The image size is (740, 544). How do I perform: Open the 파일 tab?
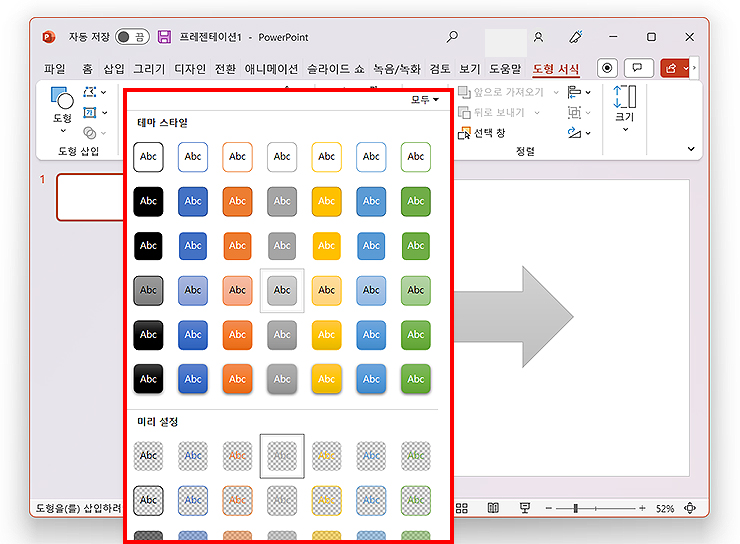click(x=55, y=69)
